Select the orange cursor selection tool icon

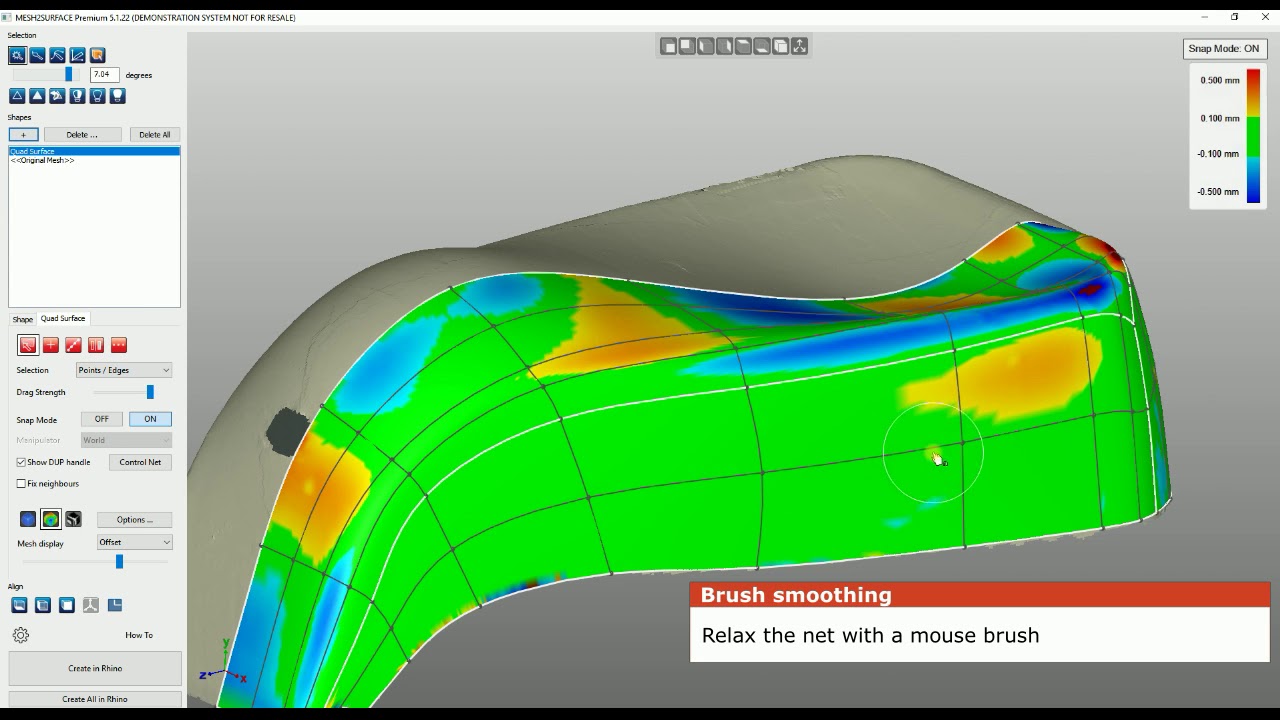click(97, 55)
